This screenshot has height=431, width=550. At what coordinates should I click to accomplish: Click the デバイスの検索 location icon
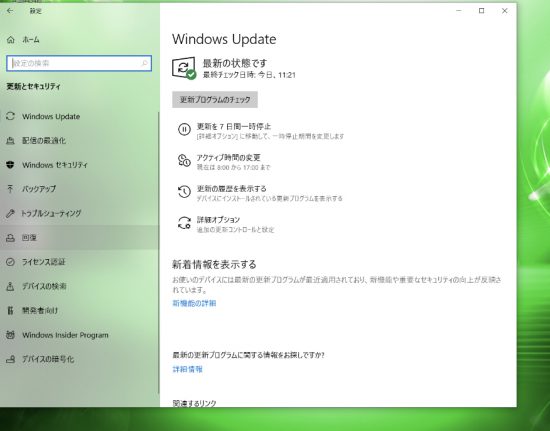click(11, 286)
